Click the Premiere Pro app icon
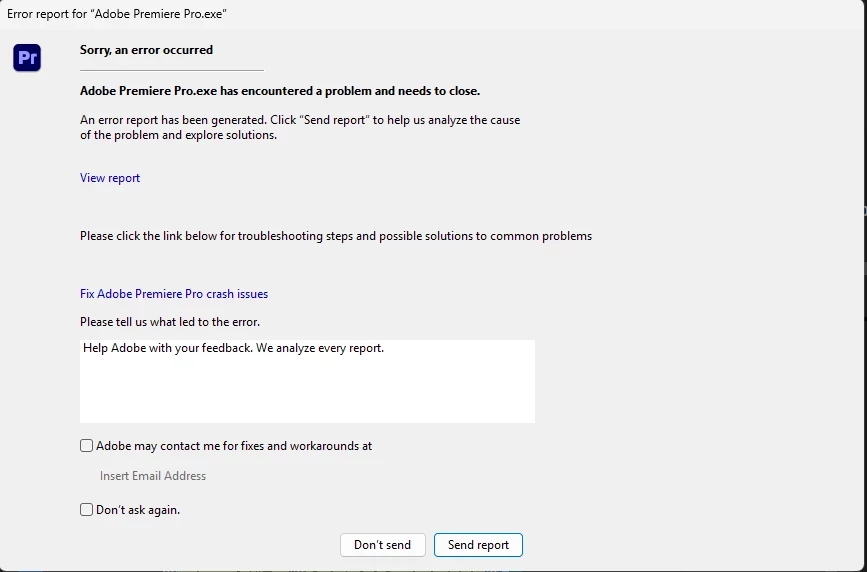This screenshot has height=572, width=867. (x=27, y=58)
